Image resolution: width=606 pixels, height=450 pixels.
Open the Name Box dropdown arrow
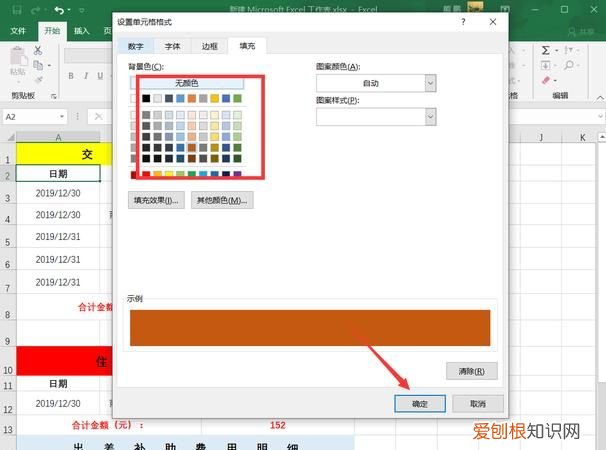[x=61, y=116]
